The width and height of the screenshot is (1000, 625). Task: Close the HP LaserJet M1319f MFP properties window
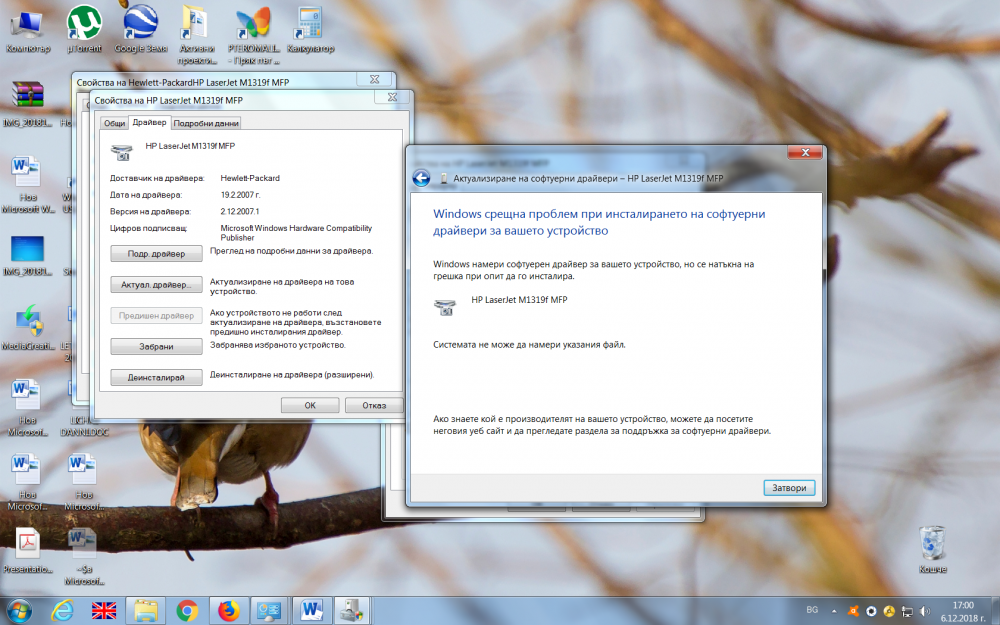click(392, 98)
